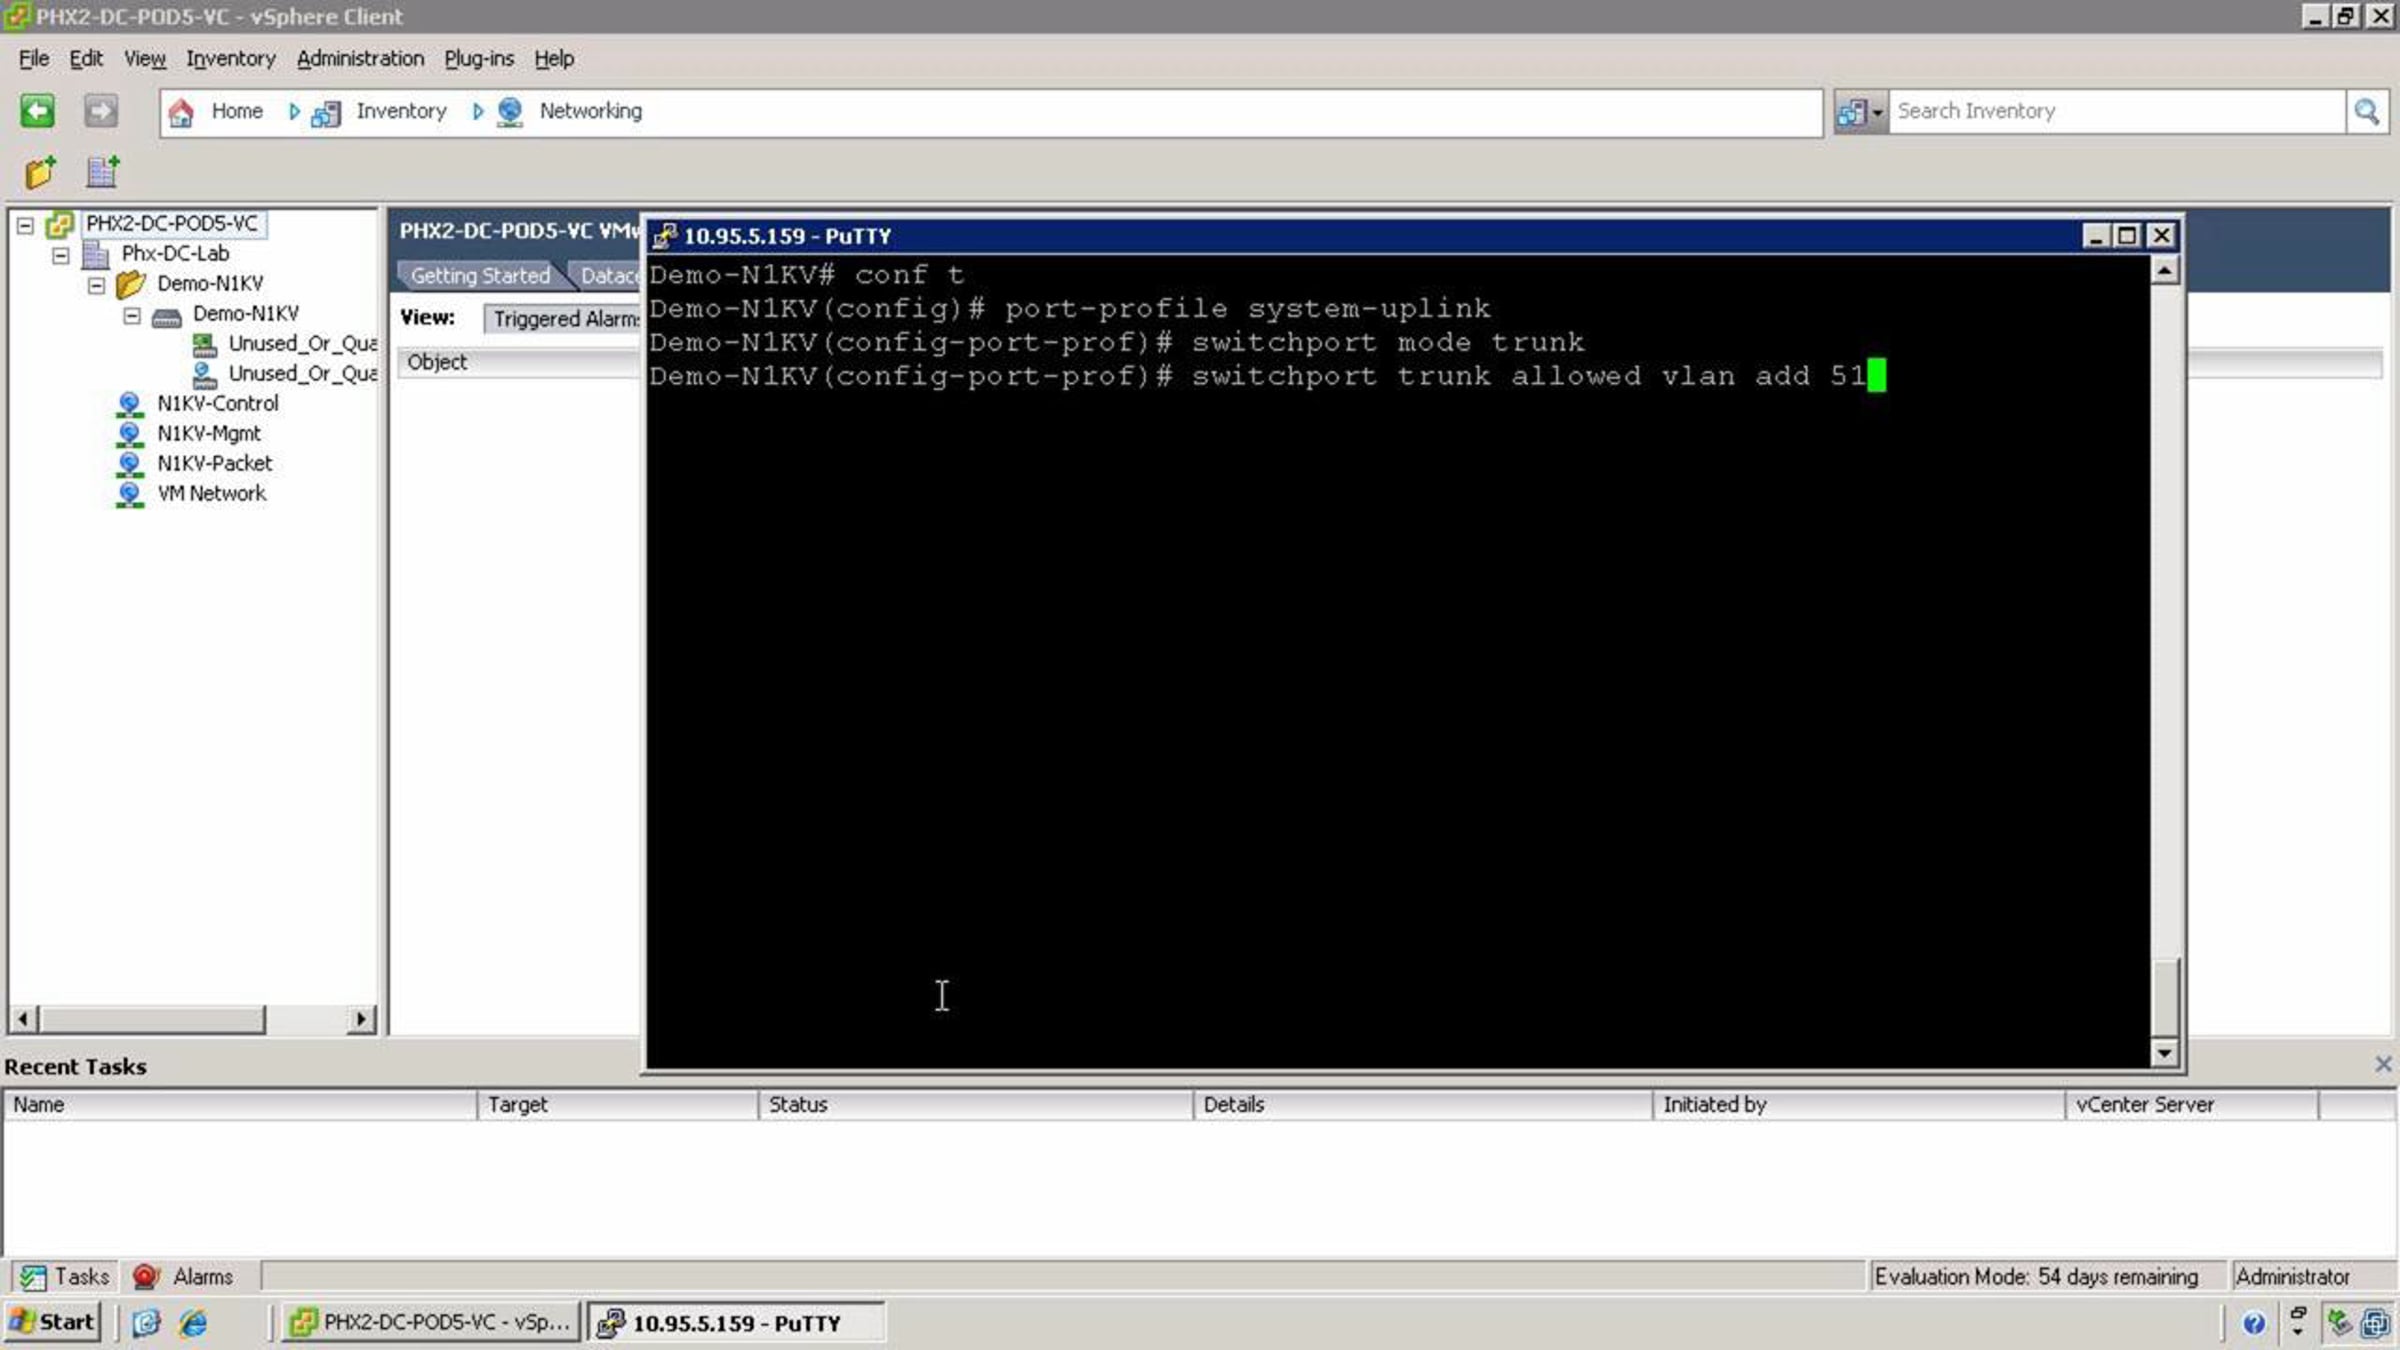Open Internet Explorer from quick launch
2400x1350 pixels.
click(x=193, y=1323)
